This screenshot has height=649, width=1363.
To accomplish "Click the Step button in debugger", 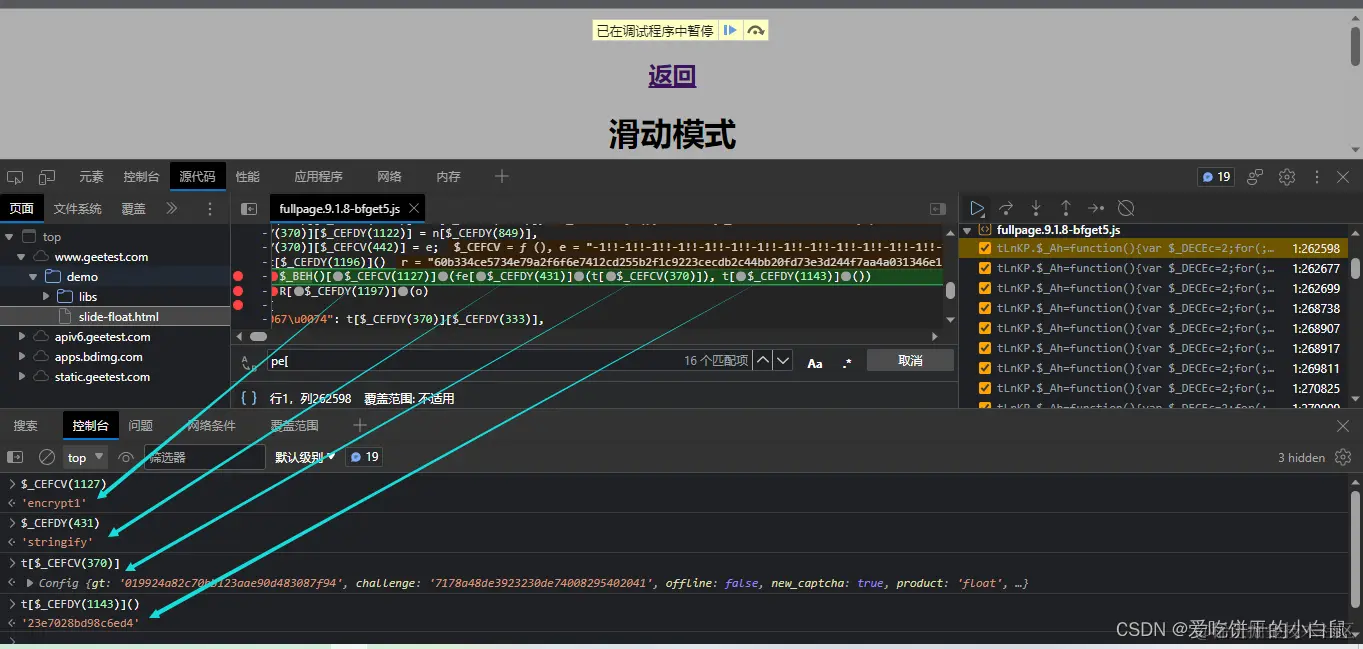I will click(x=1096, y=208).
